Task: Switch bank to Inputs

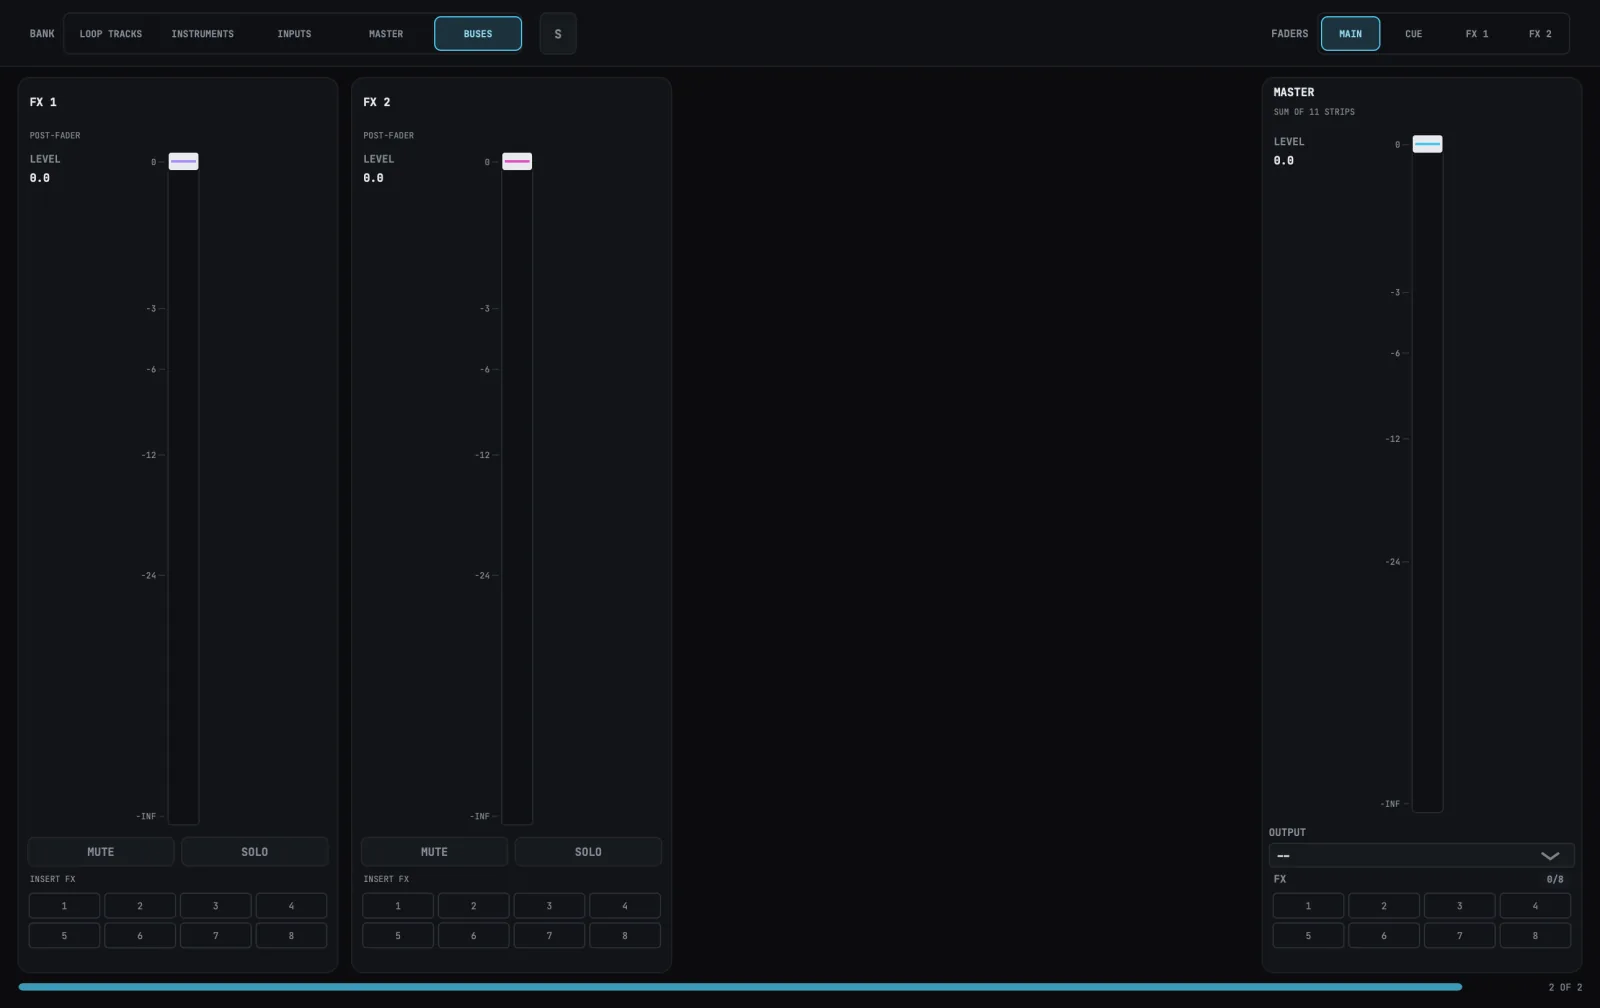Action: click(294, 34)
